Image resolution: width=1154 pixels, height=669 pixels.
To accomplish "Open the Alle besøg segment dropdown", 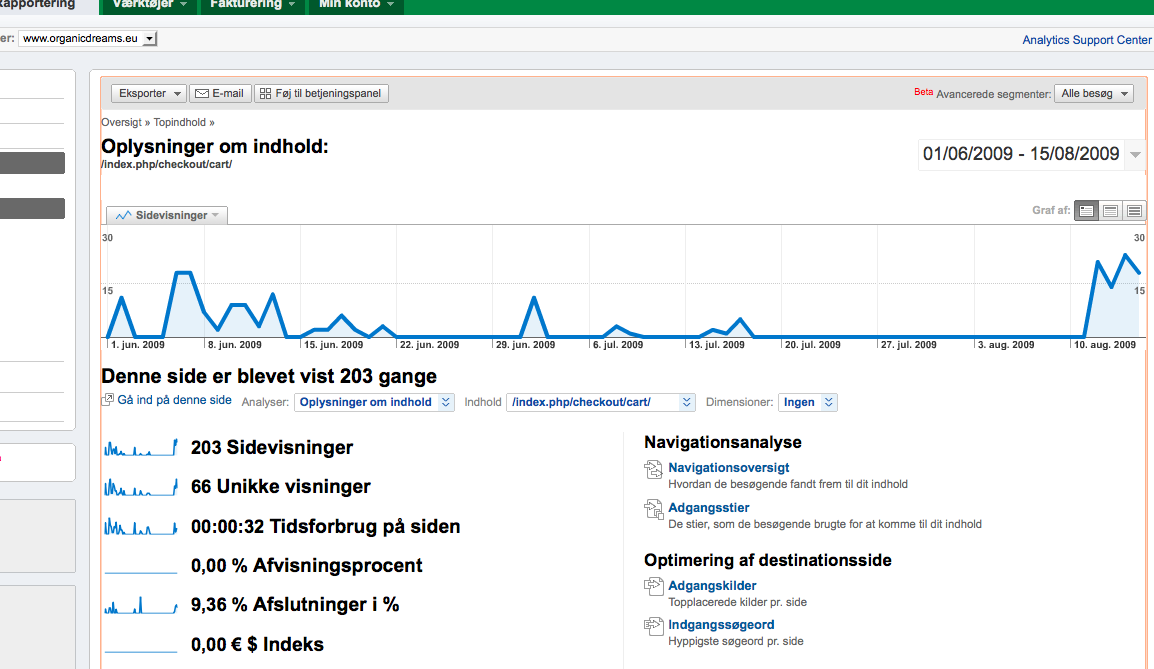I will click(1094, 93).
